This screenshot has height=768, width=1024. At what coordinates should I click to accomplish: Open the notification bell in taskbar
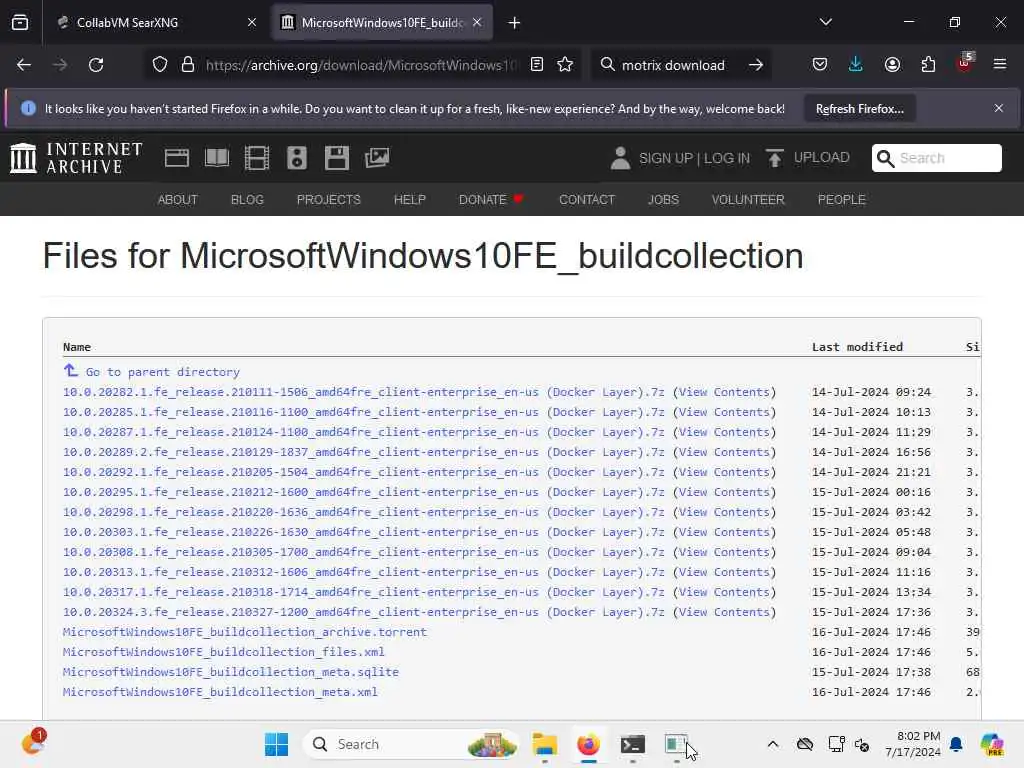(x=956, y=744)
